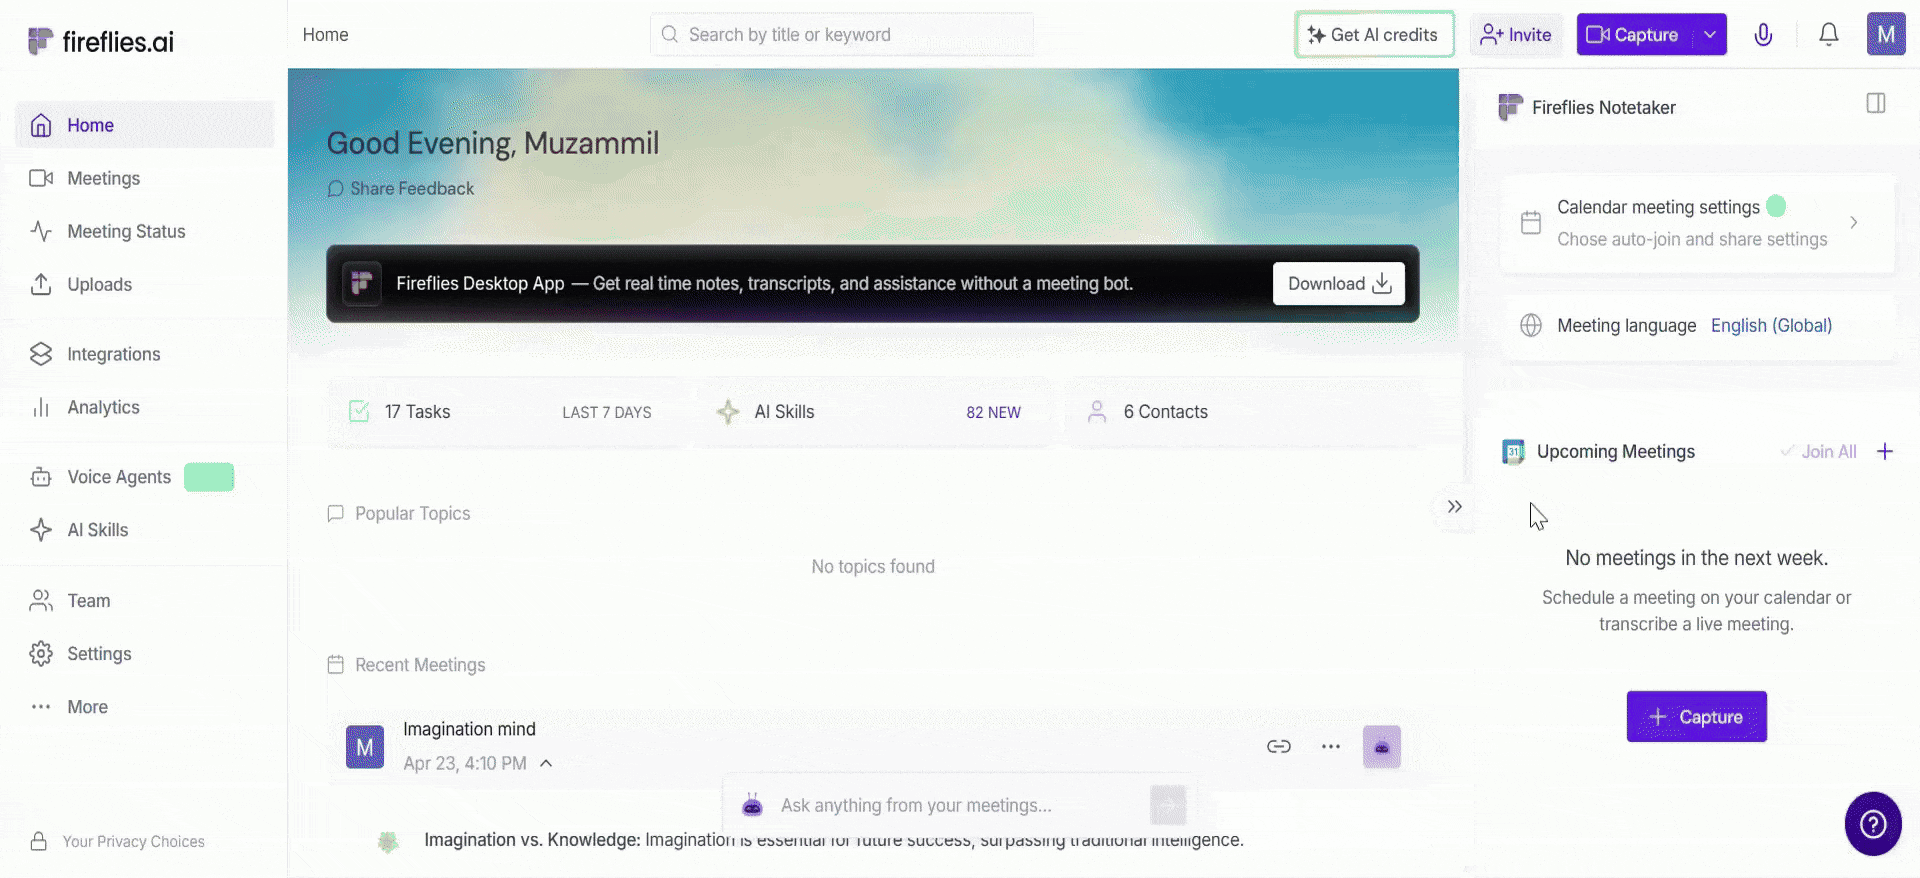
Task: Open Calendar meeting settings
Action: click(1697, 223)
